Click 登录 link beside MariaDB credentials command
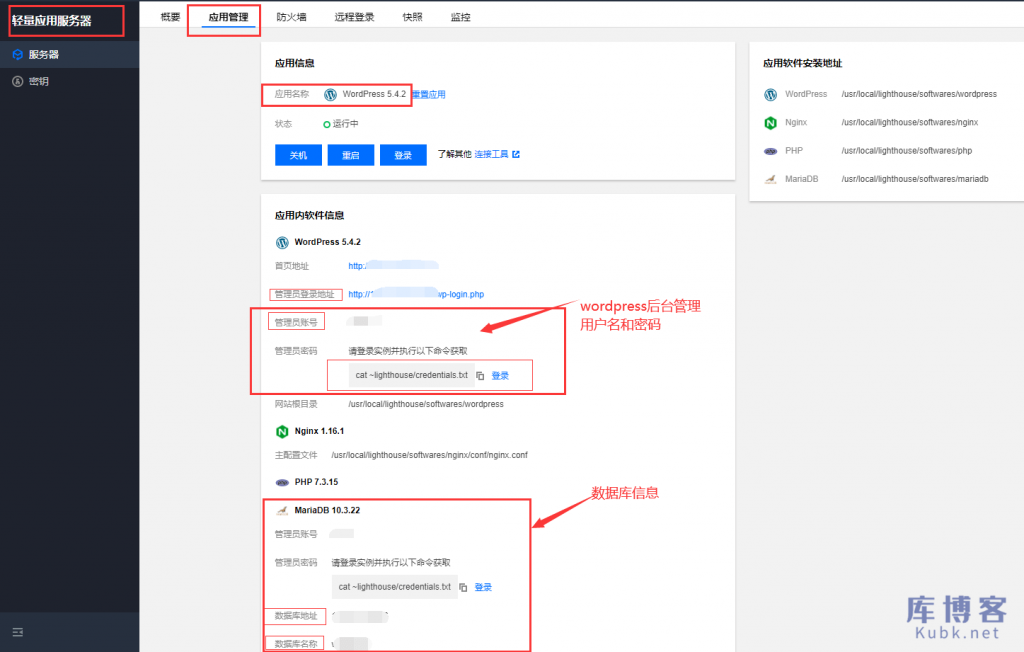 click(x=483, y=587)
